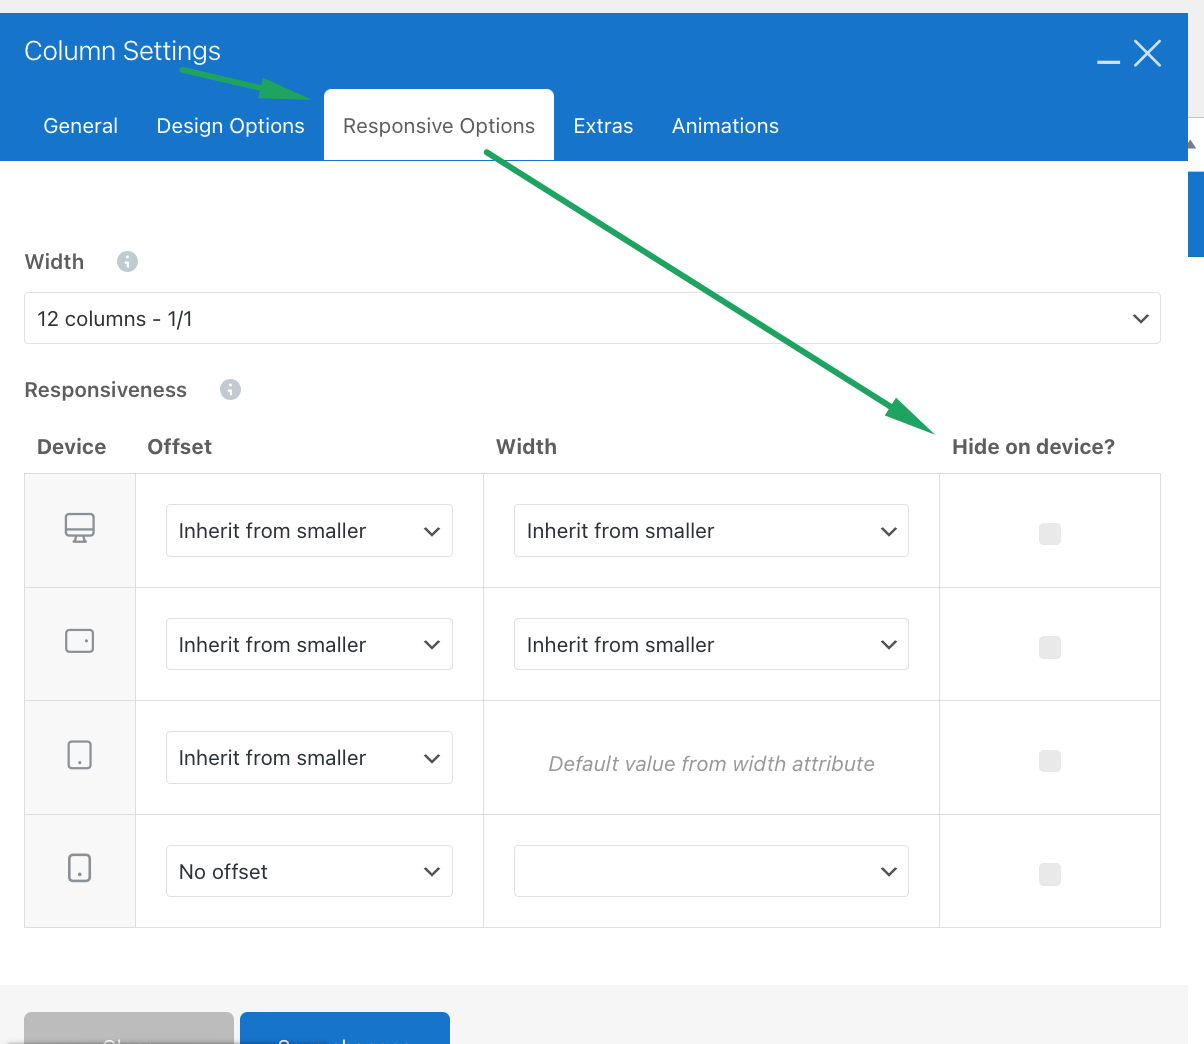Switch to the General tab
This screenshot has width=1204, height=1044.
81,126
